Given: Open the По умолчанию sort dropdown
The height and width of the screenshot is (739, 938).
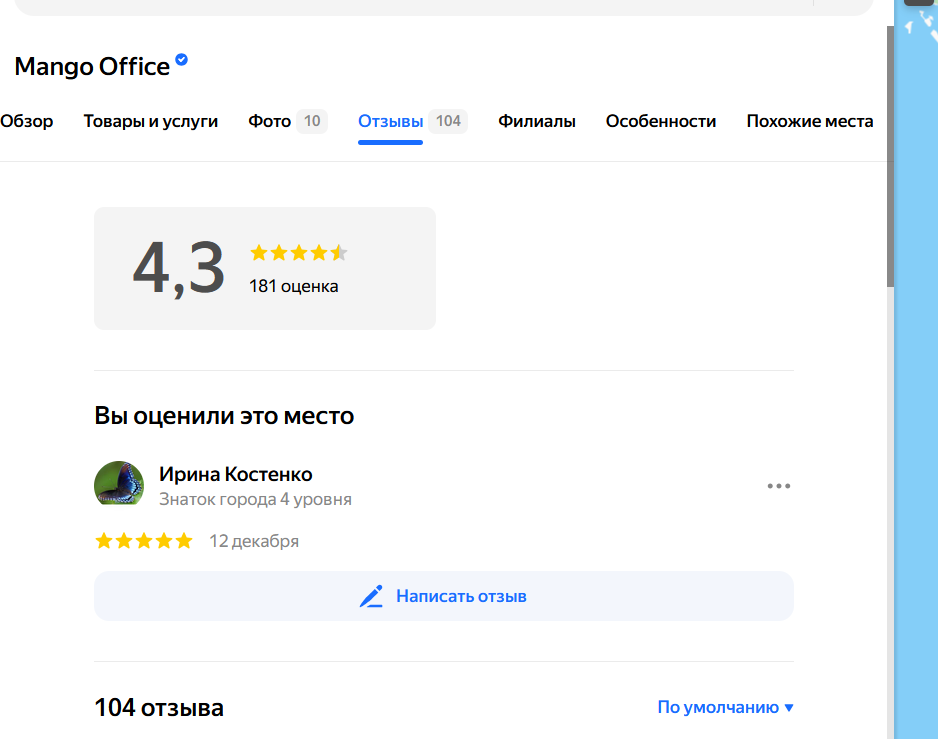Looking at the screenshot, I should 725,707.
